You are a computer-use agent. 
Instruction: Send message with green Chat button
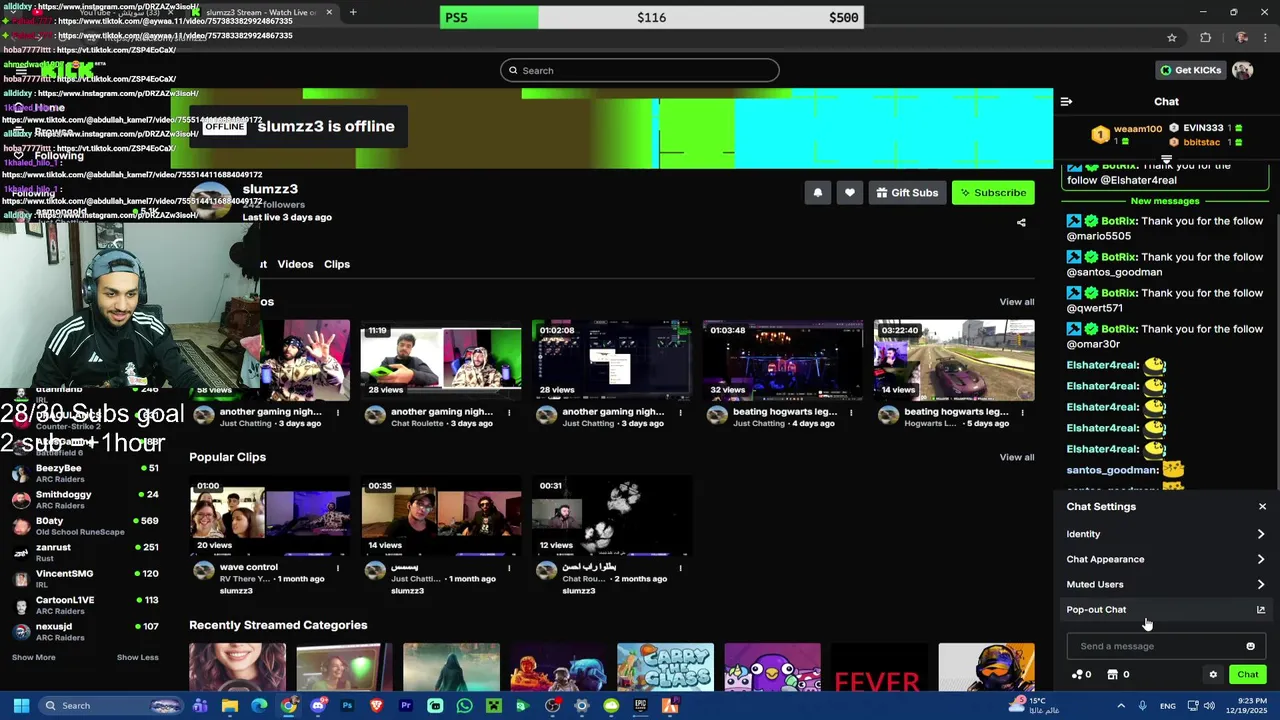point(1247,675)
